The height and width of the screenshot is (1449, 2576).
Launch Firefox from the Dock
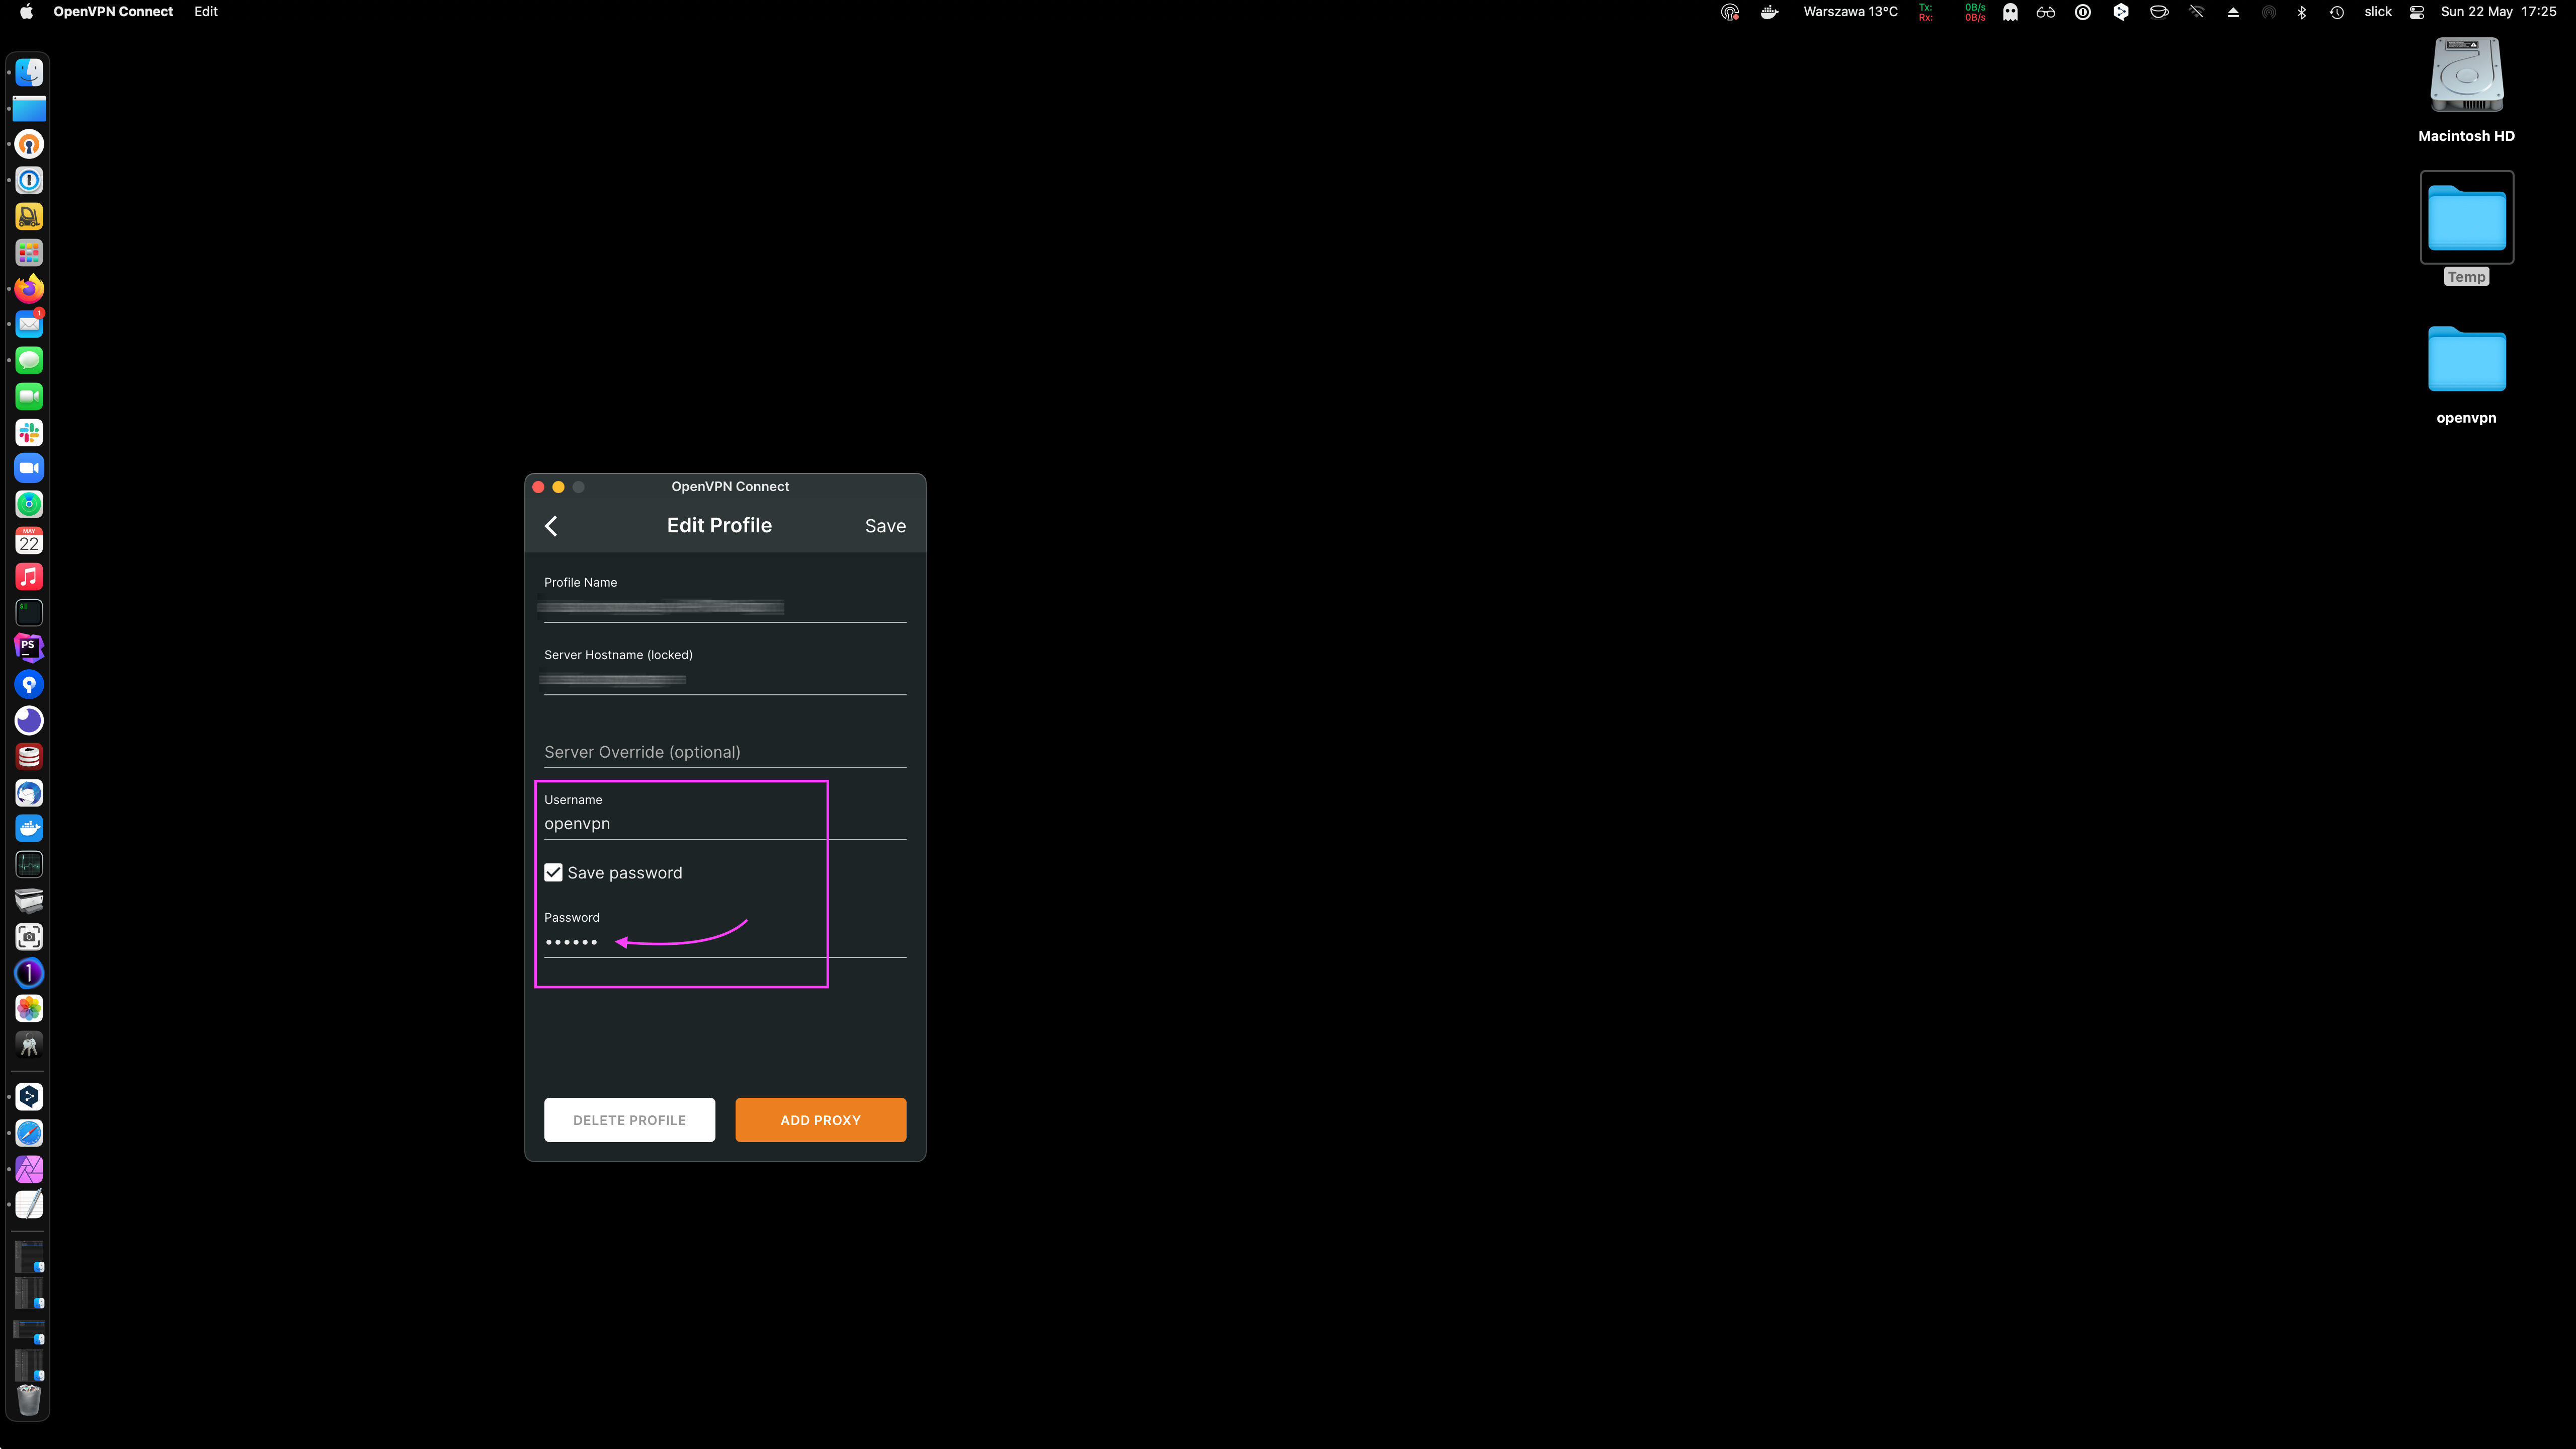pyautogui.click(x=29, y=288)
